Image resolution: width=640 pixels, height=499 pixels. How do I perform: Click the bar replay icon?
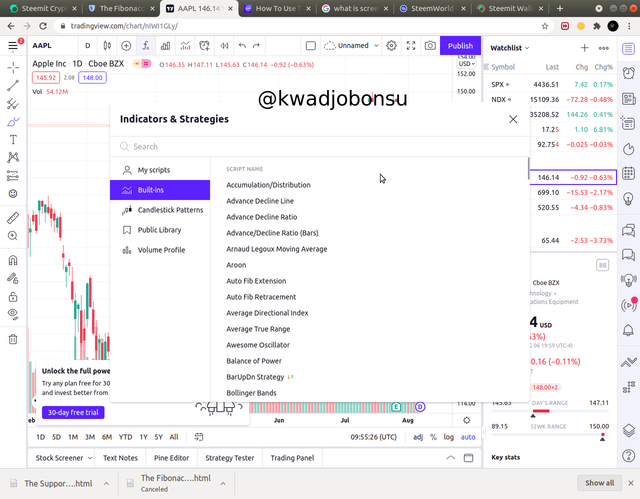(x=224, y=46)
